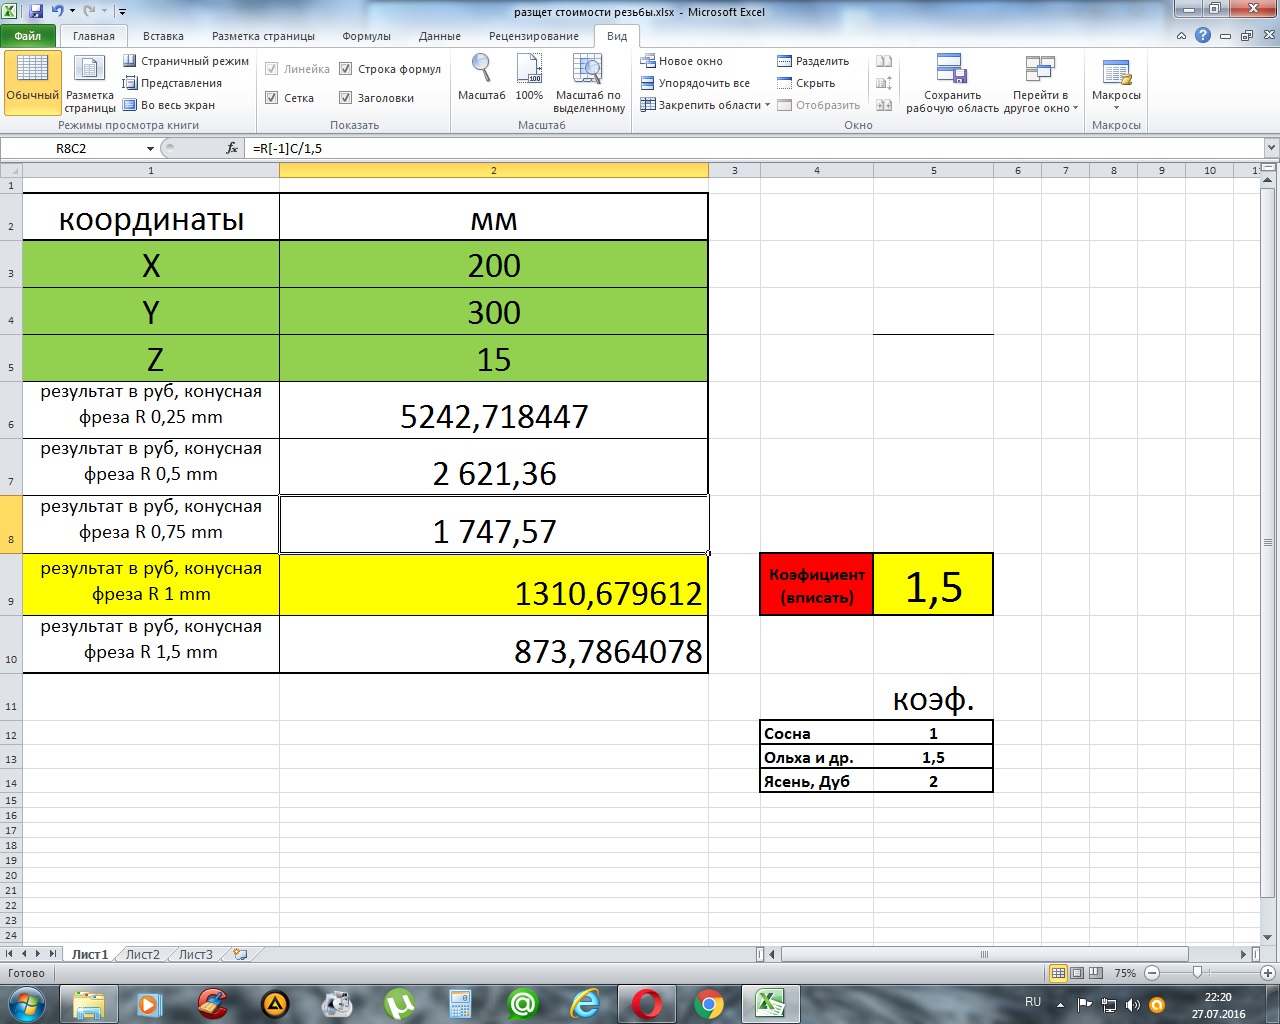Screen dimensions: 1280x1024
Task: Click the formula bar with =R[-1]C/1,5
Action: point(755,148)
